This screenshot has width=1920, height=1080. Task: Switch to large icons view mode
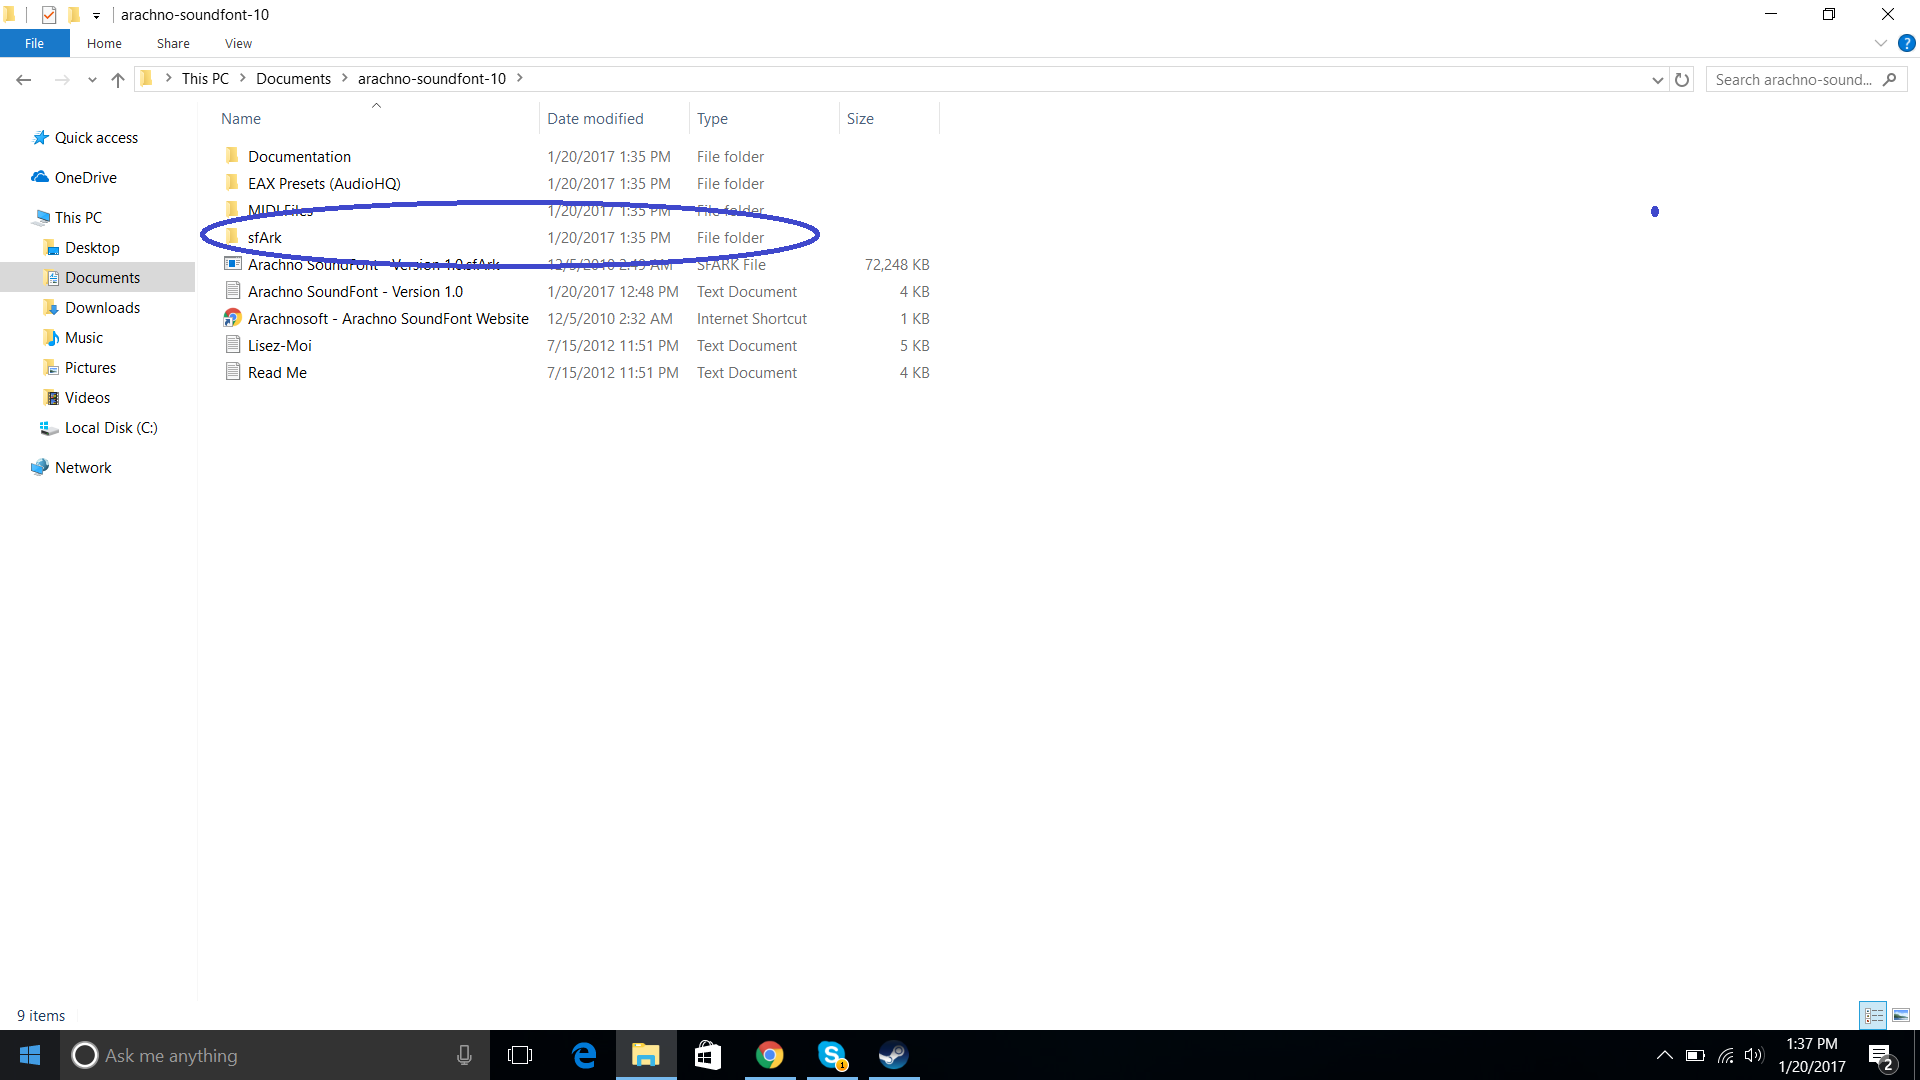[x=1901, y=1015]
